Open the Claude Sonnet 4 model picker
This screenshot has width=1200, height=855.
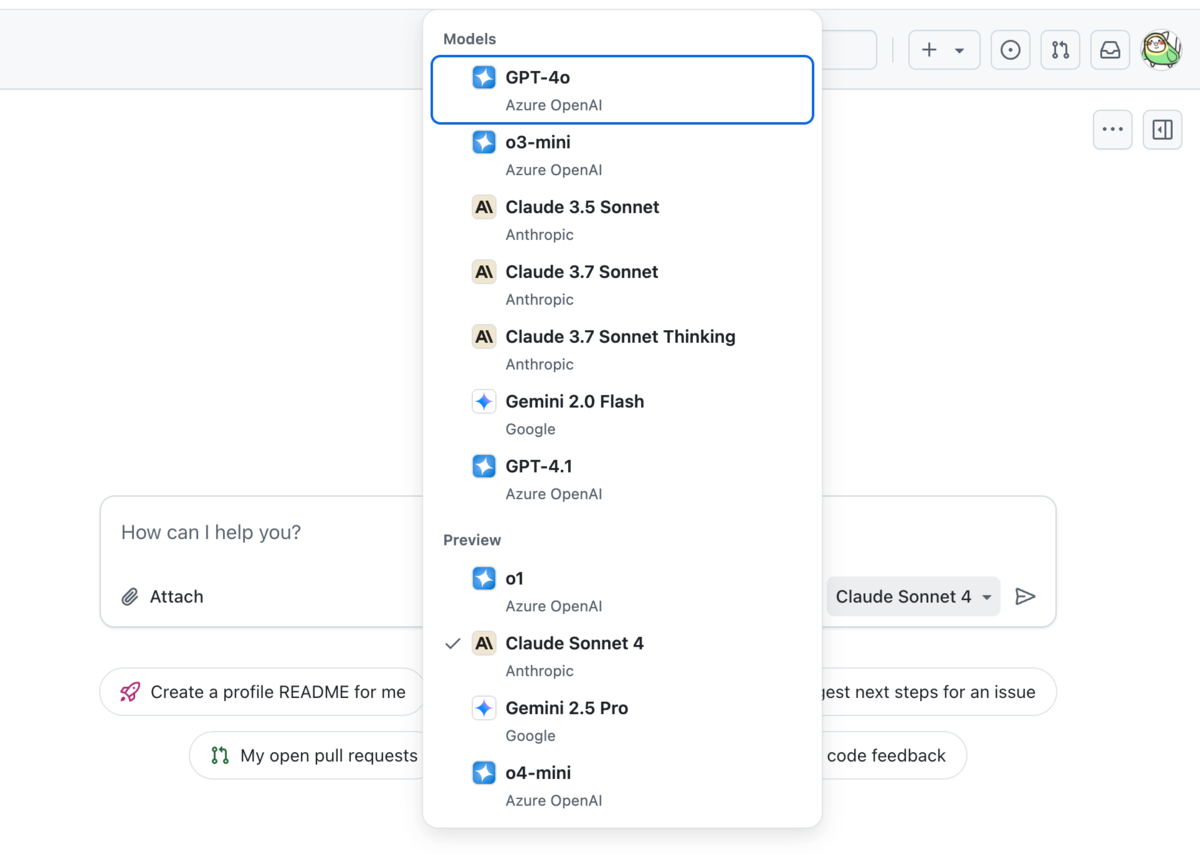coord(913,597)
